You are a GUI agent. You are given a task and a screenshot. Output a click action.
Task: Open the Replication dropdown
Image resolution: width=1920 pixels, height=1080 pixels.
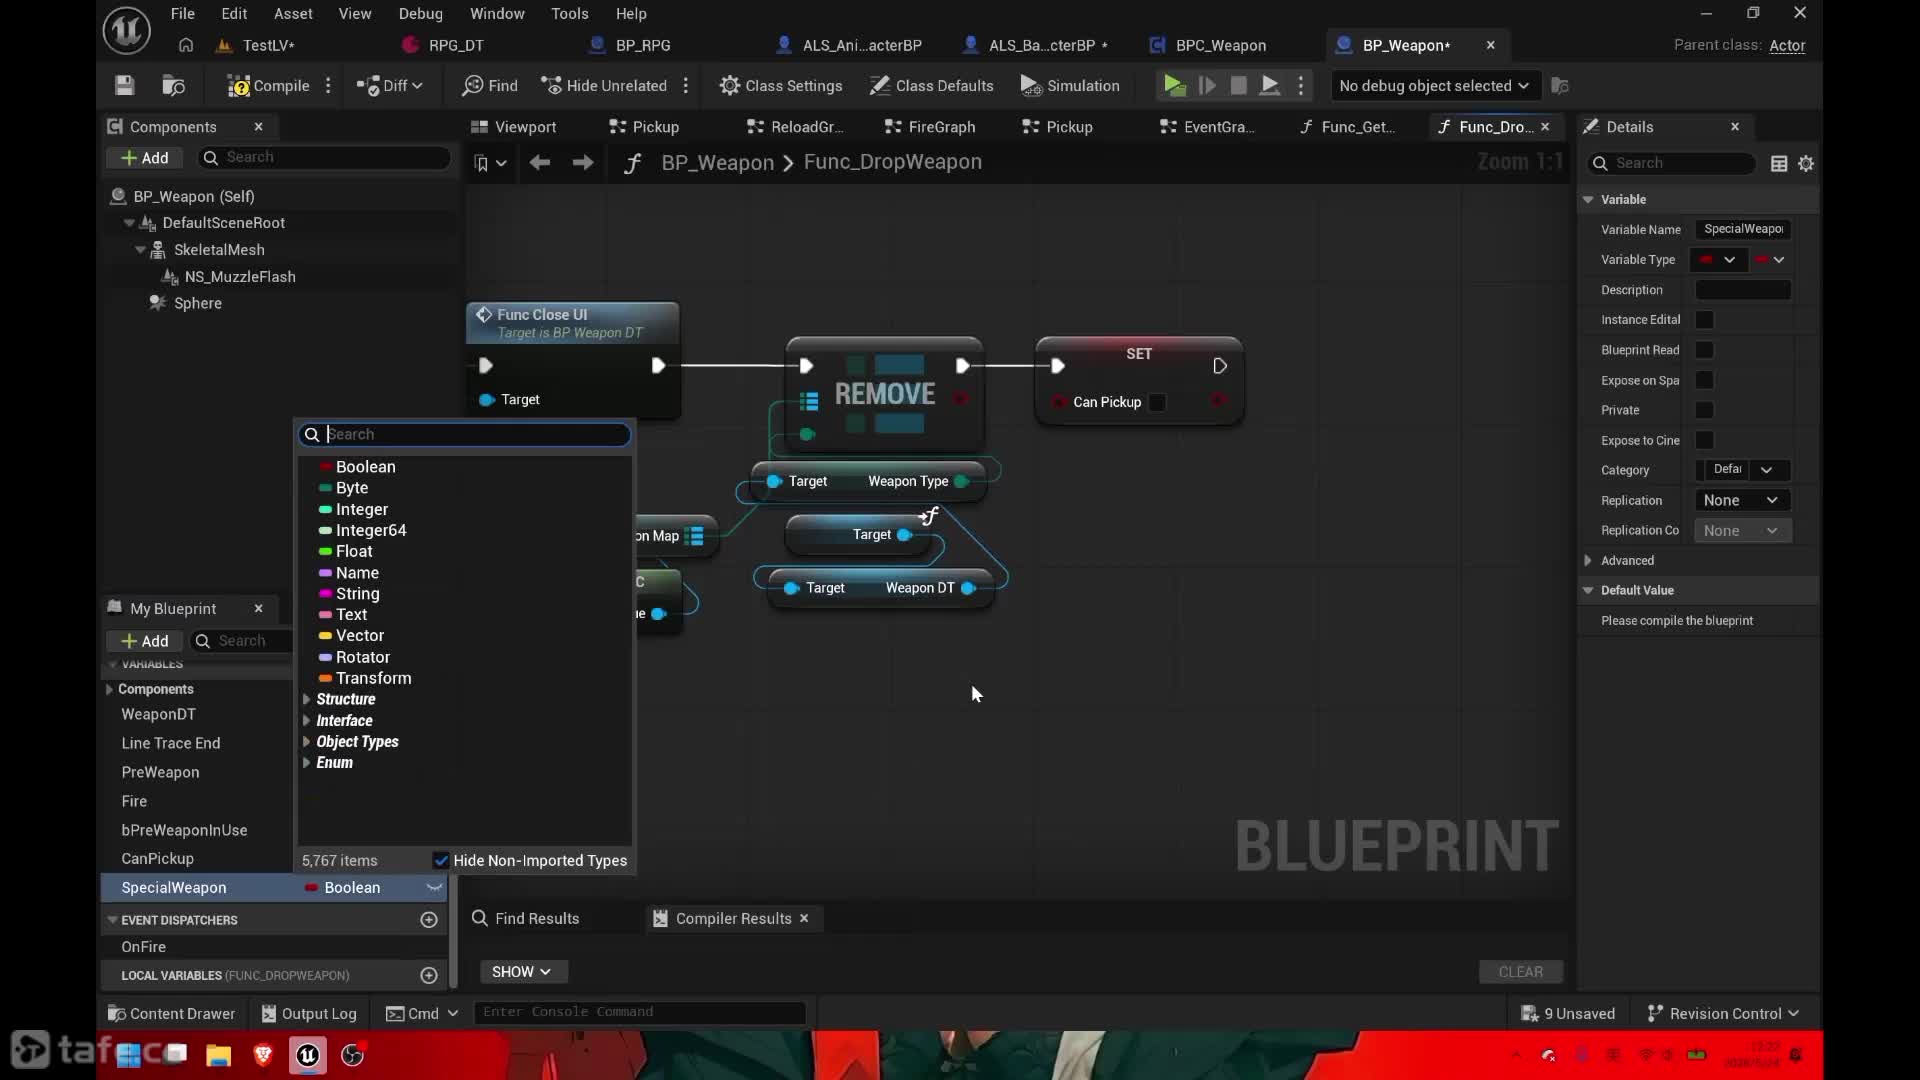(1741, 500)
